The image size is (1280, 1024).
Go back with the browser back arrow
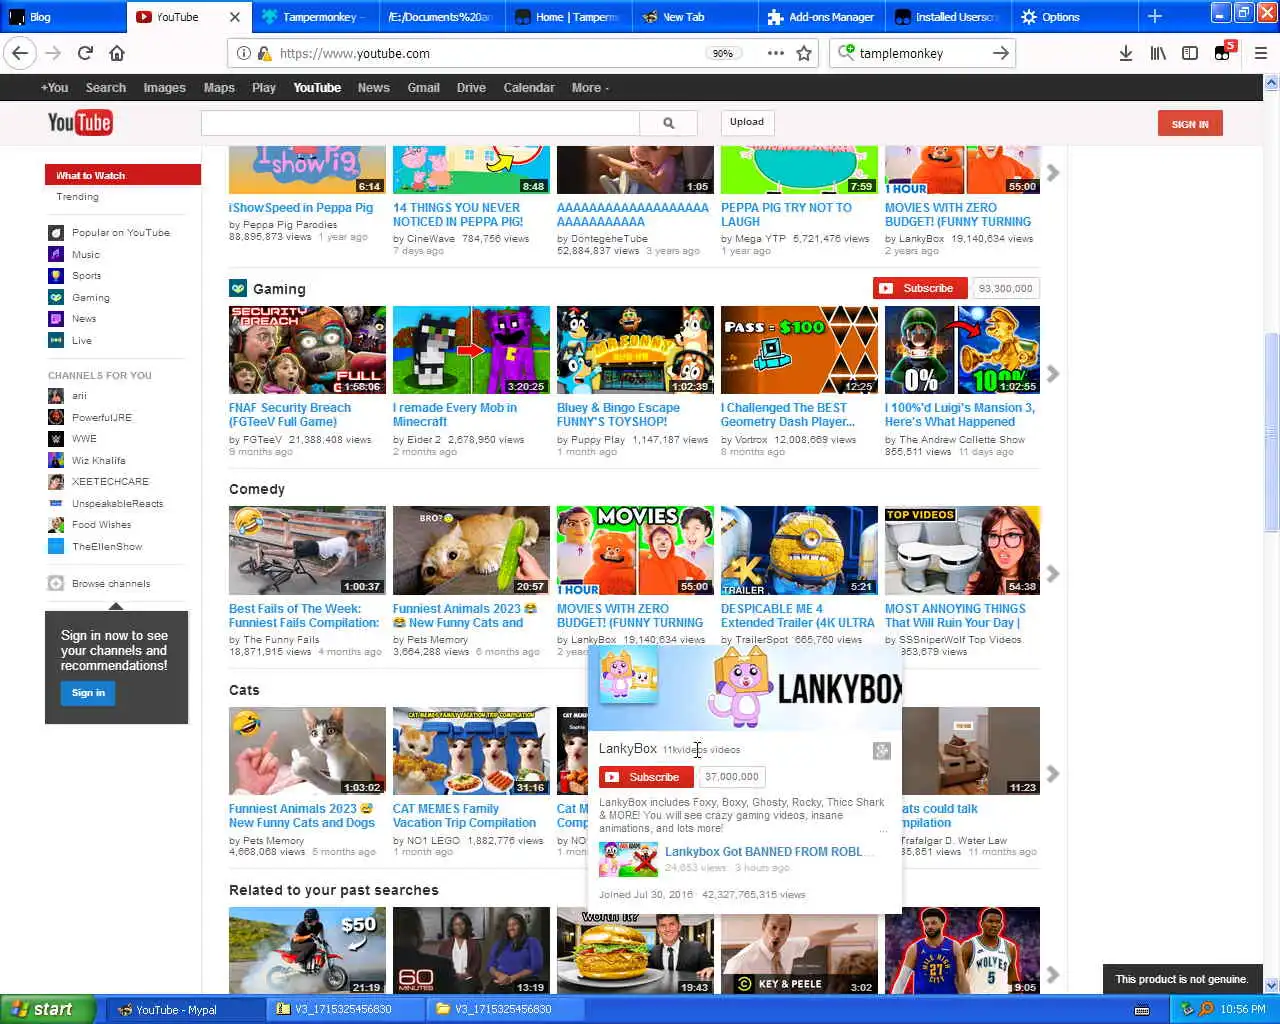click(x=20, y=53)
